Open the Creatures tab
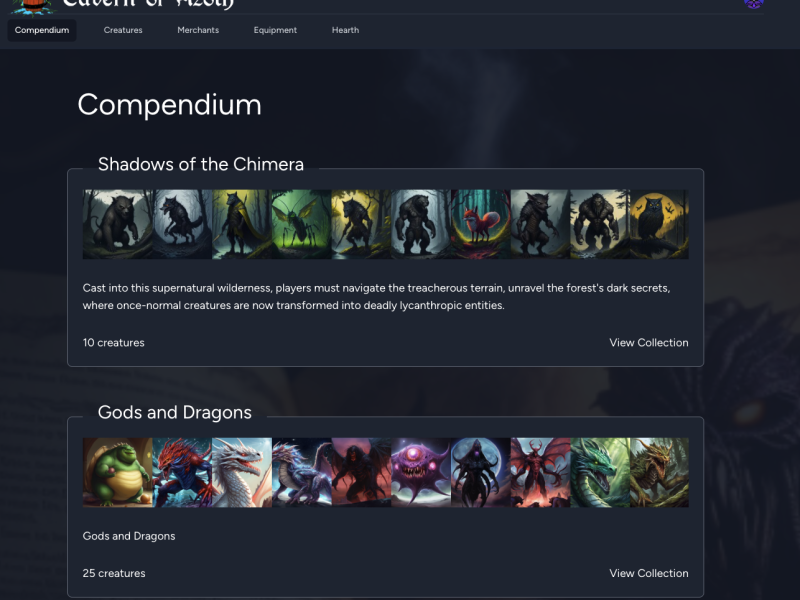This screenshot has height=600, width=800. [x=123, y=30]
